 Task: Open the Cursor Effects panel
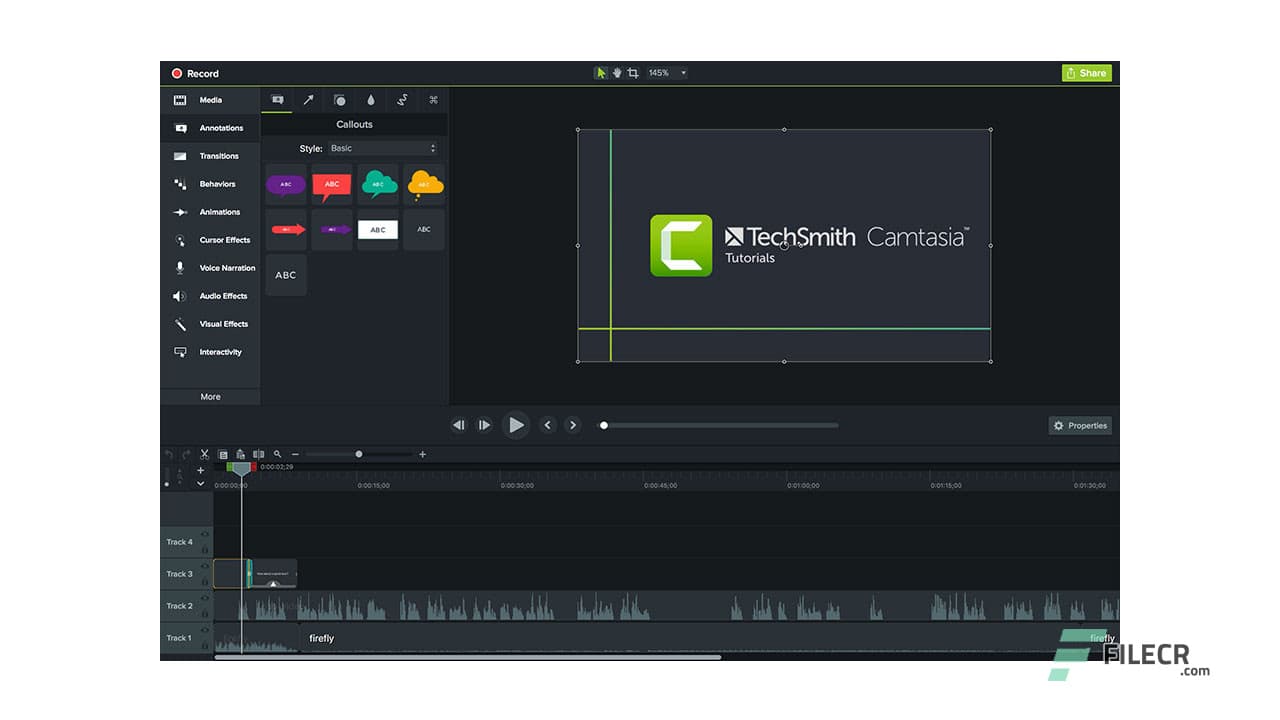coord(212,240)
